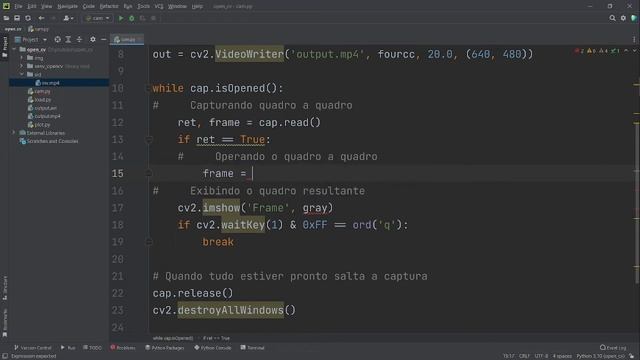Open output.mp4 in the project tree
Image resolution: width=640 pixels, height=360 pixels.
(47, 116)
